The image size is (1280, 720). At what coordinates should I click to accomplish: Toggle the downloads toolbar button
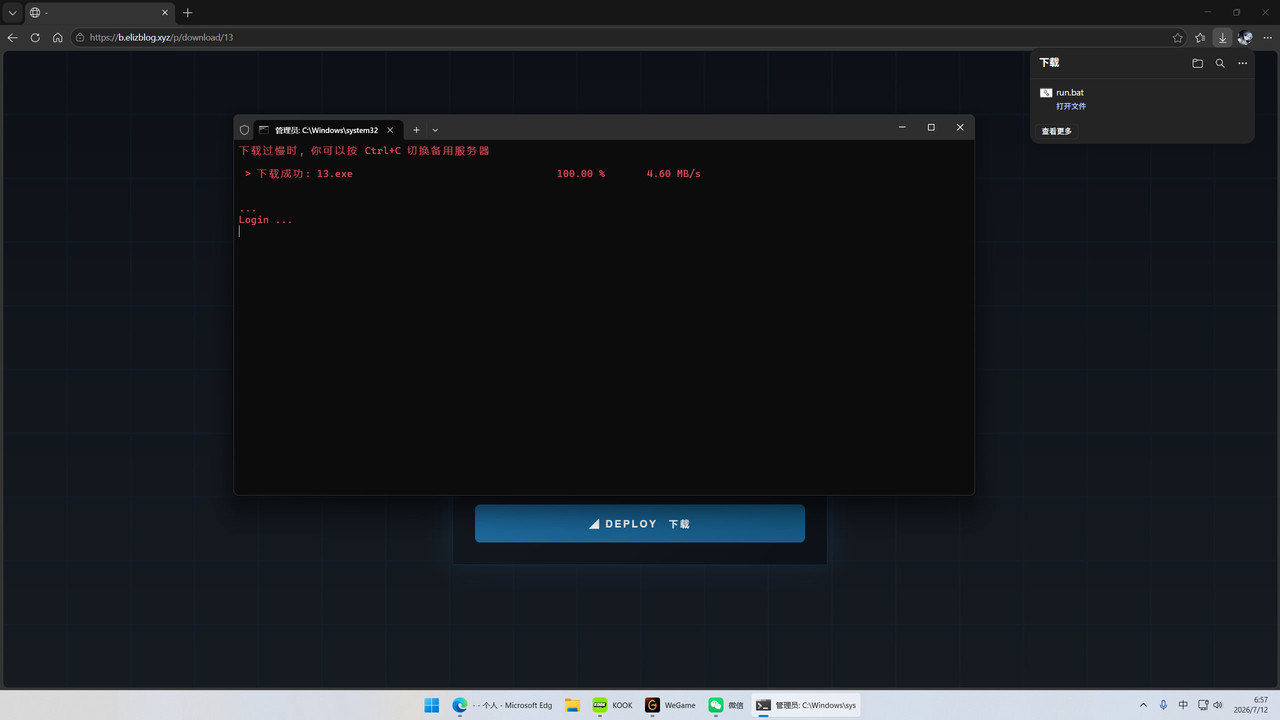[1222, 37]
